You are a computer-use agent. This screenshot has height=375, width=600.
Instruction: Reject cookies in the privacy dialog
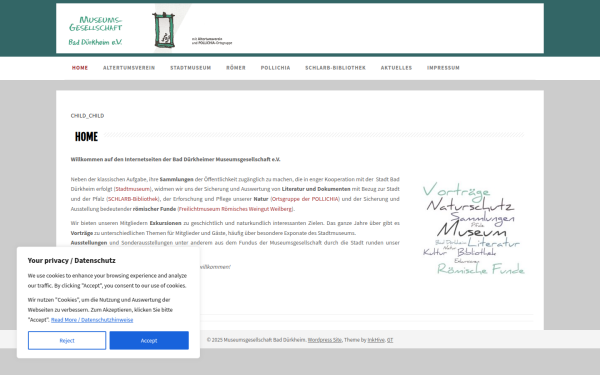(67, 341)
